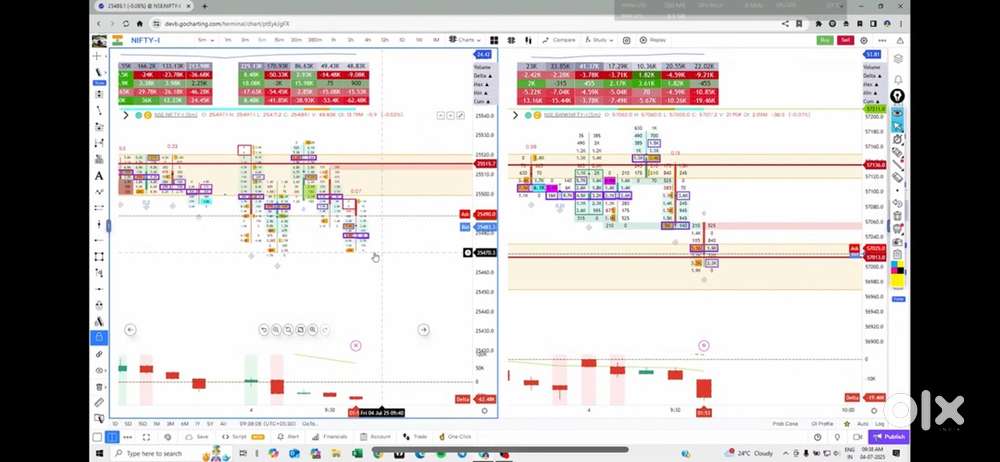1000x462 pixels.
Task: Expand the Study indicators dropdown
Action: 600,40
